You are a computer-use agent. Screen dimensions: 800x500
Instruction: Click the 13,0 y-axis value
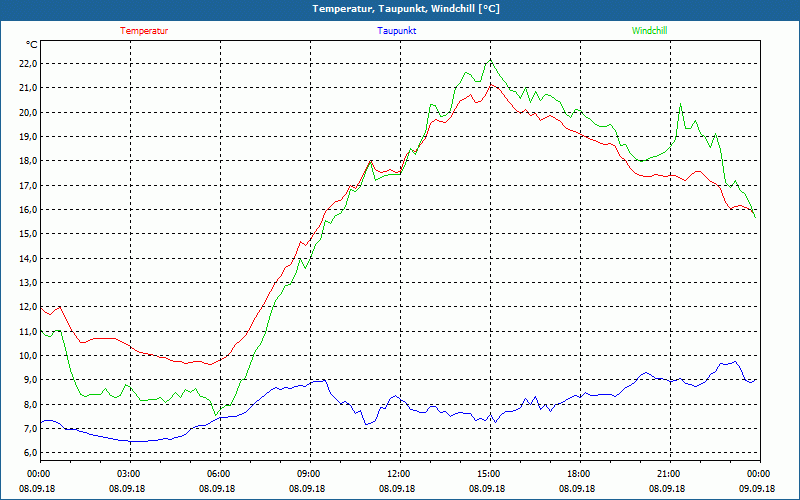[28, 283]
